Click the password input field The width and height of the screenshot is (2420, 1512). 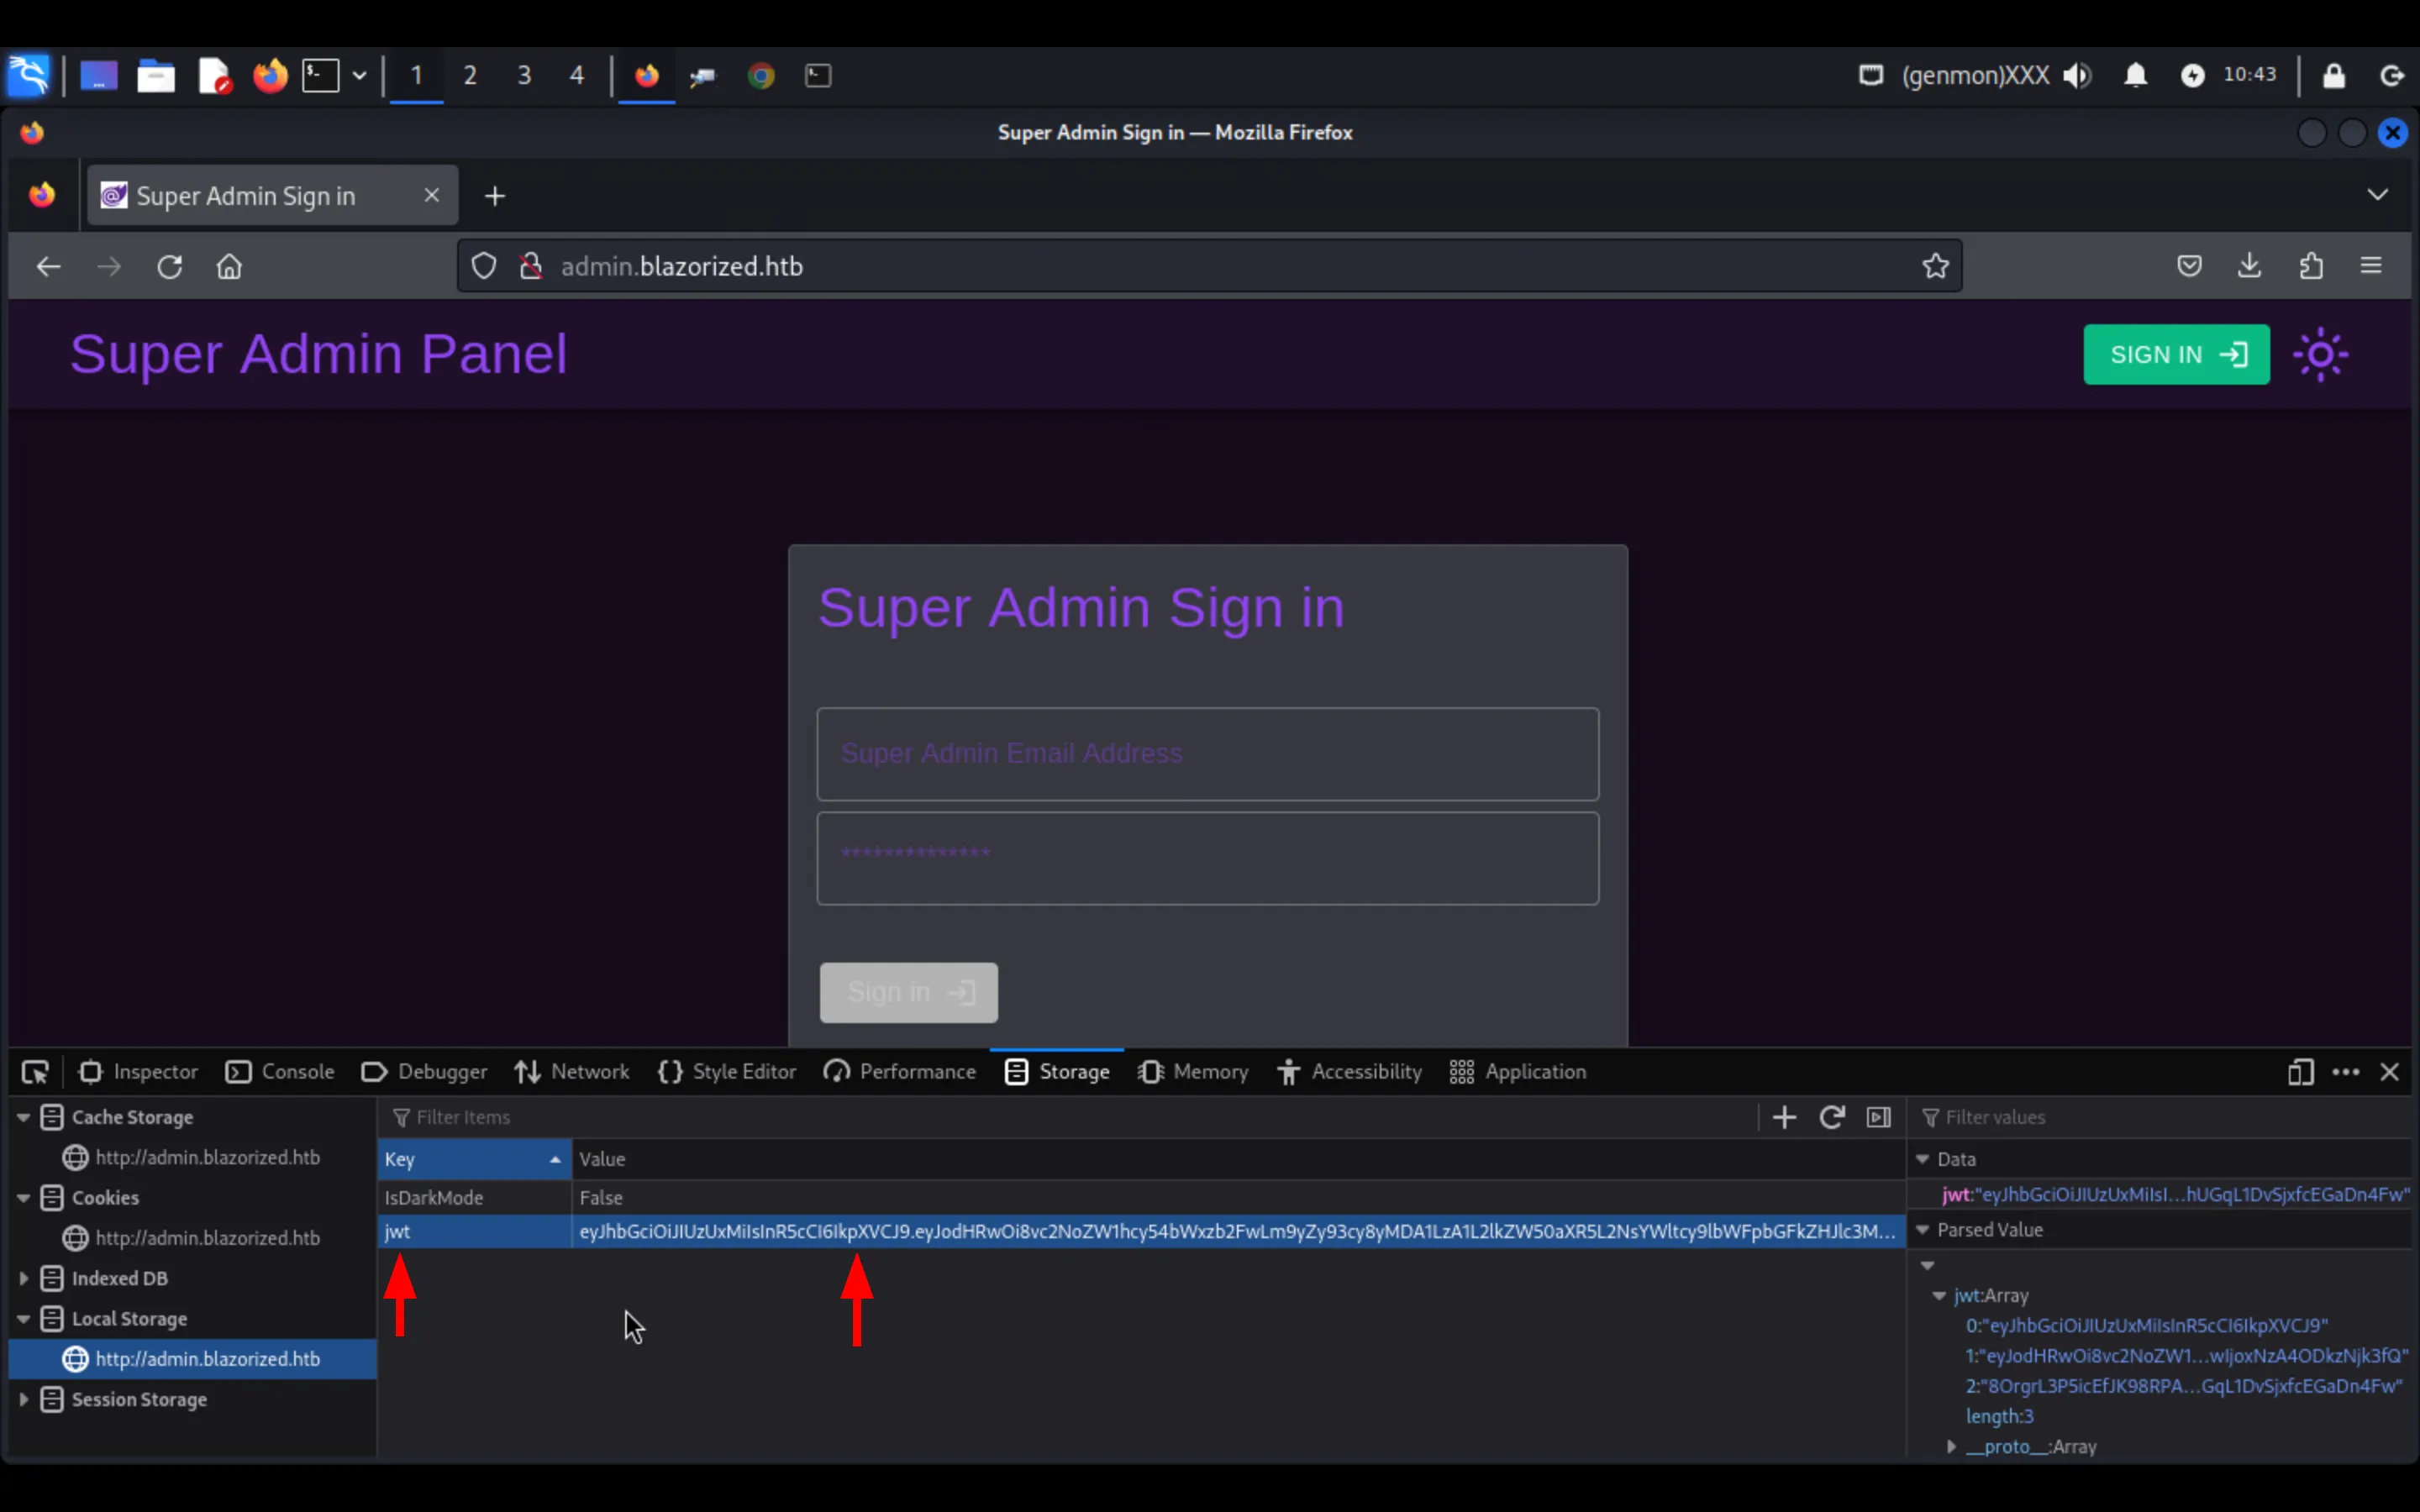point(1207,858)
